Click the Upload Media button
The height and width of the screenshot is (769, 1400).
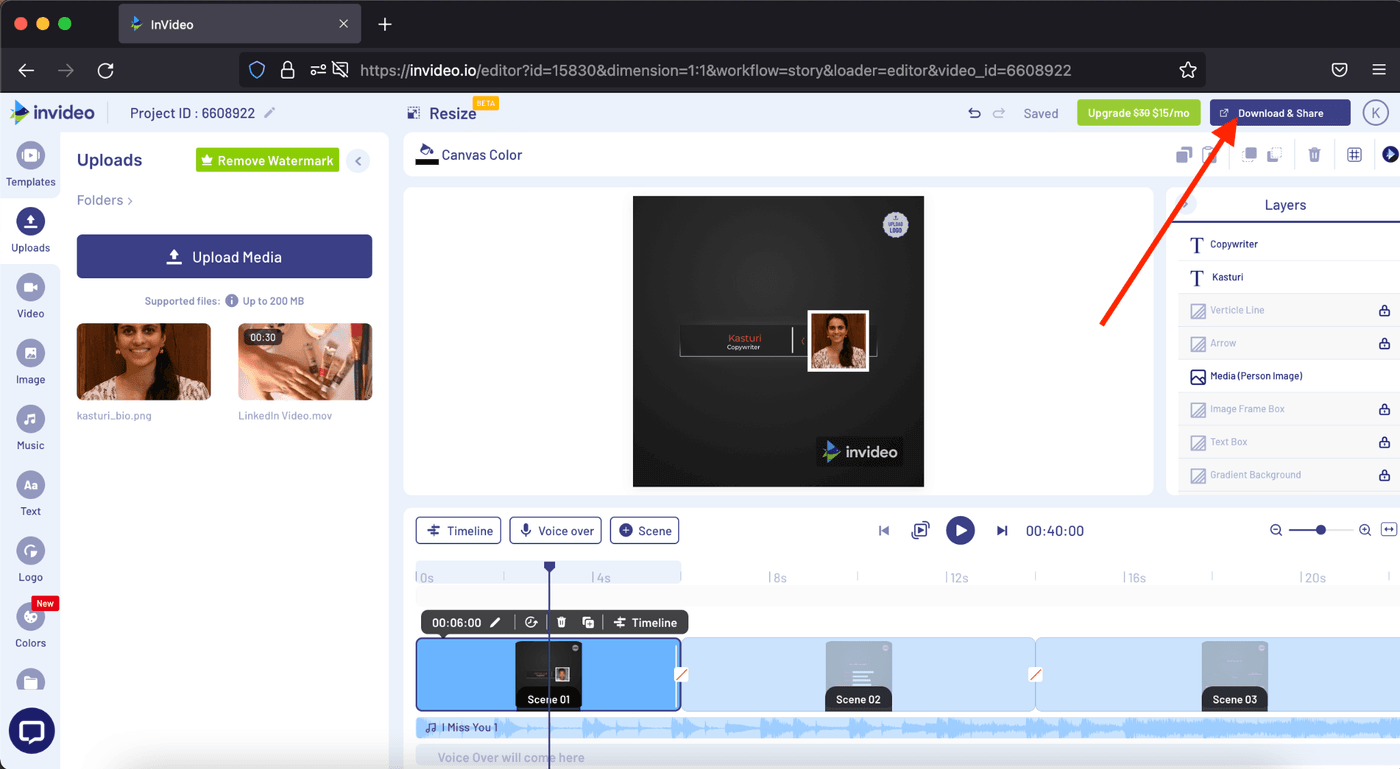pos(224,256)
